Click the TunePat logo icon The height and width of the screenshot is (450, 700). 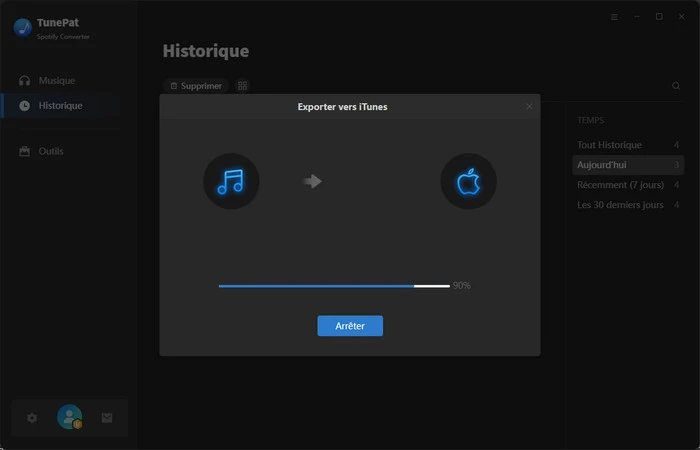click(22, 27)
